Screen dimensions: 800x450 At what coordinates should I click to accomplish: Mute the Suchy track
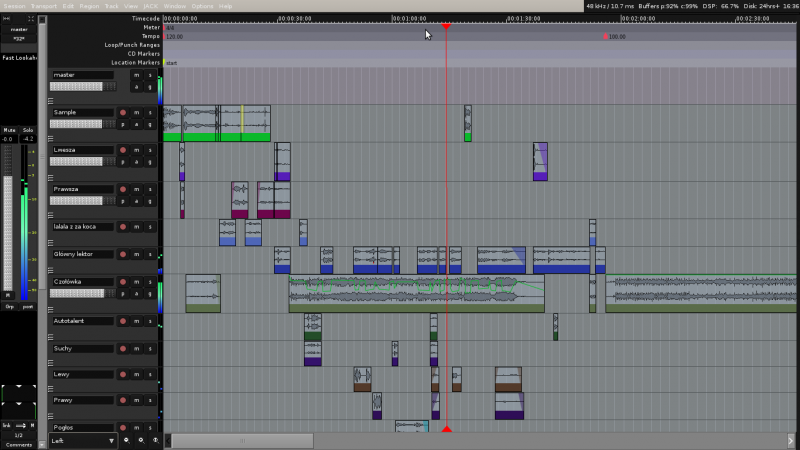136,348
